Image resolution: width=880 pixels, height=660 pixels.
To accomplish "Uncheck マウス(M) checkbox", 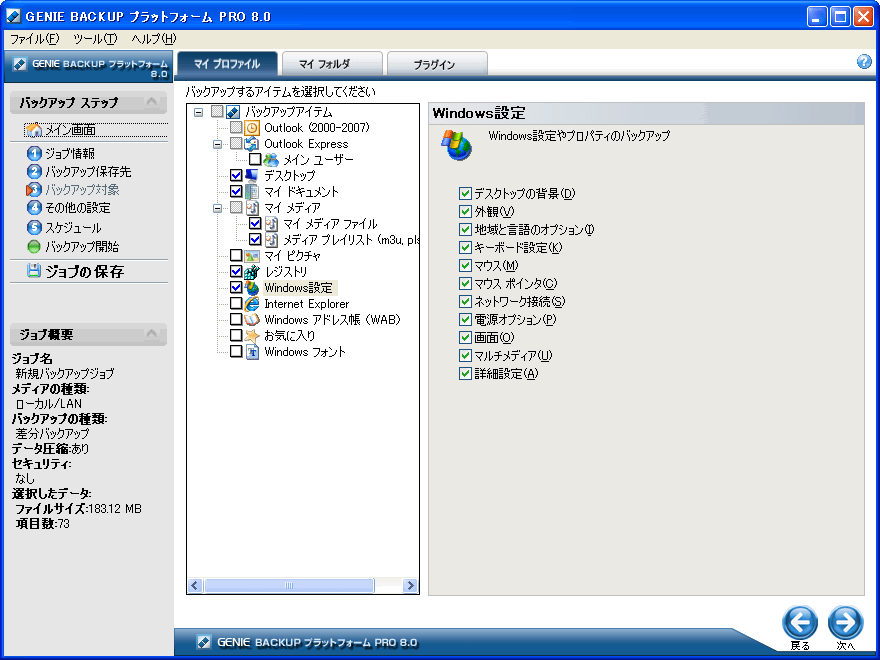I will [x=465, y=265].
